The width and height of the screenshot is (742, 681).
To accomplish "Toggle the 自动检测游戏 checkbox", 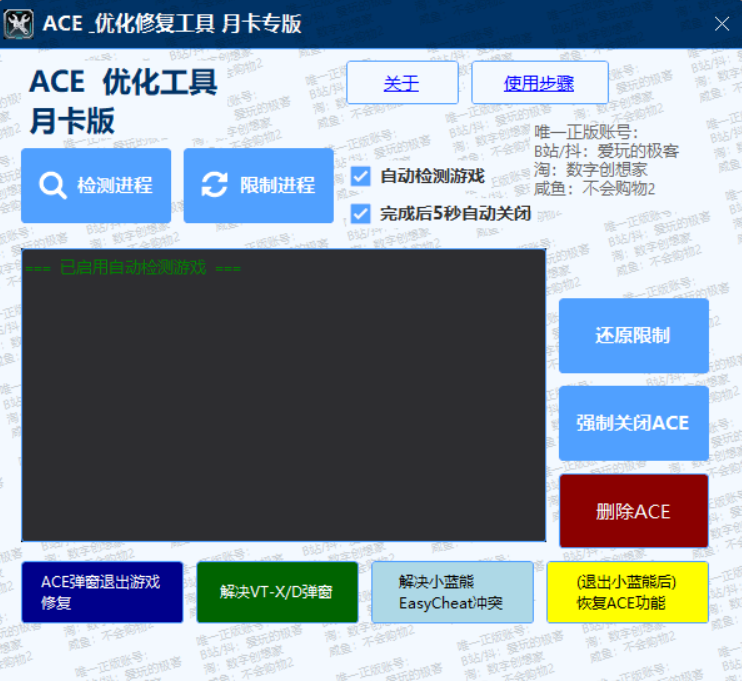I will [x=361, y=177].
